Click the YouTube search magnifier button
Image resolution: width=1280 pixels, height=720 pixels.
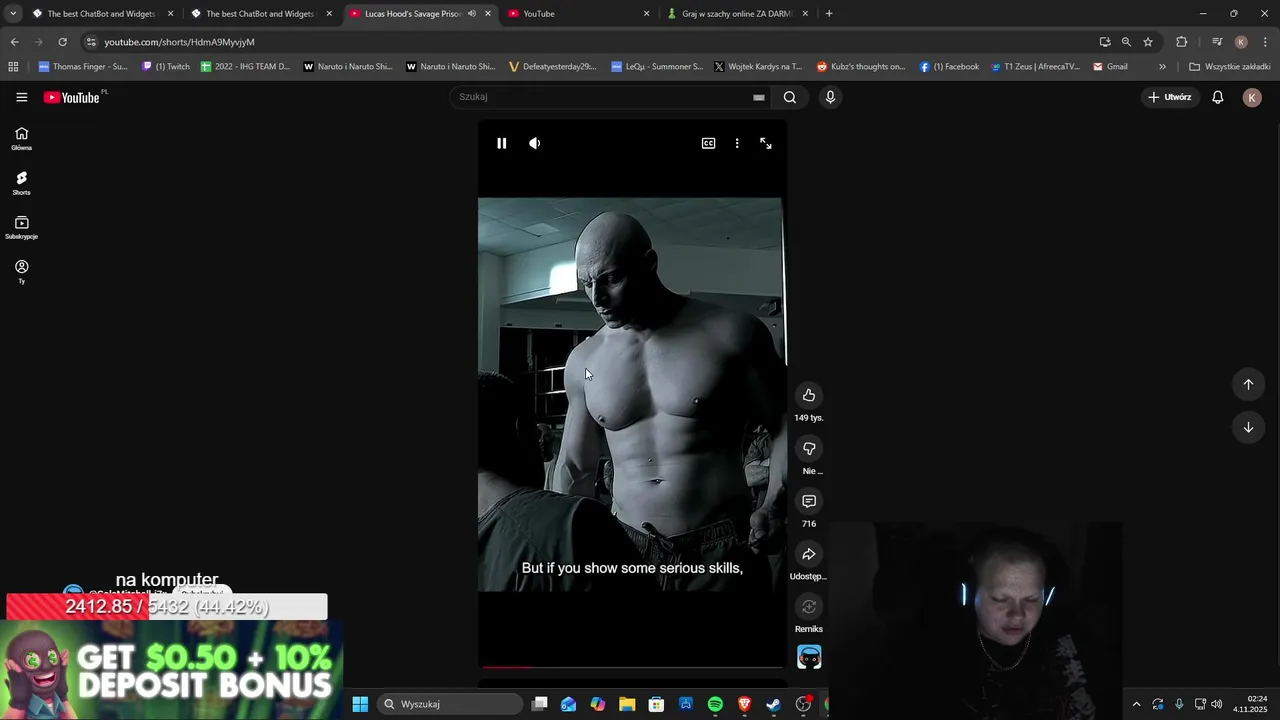point(790,97)
